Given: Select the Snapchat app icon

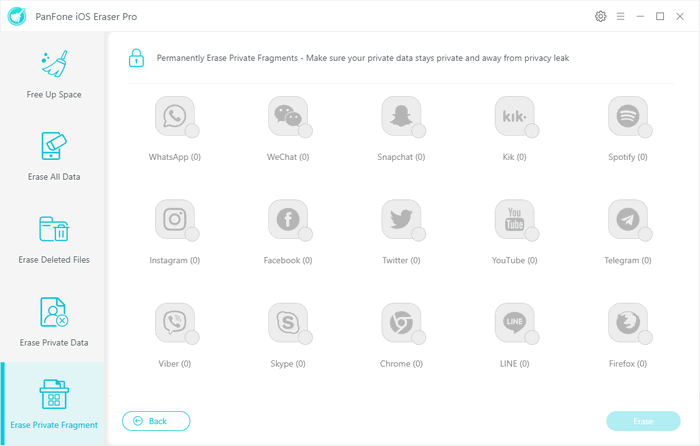Looking at the screenshot, I should click(401, 116).
